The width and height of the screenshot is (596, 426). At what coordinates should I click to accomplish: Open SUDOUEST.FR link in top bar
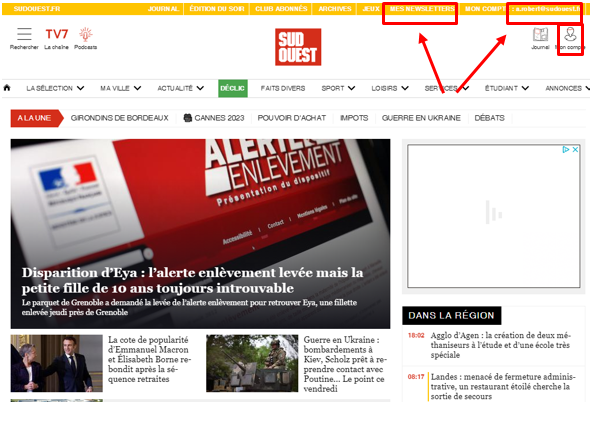(37, 9)
